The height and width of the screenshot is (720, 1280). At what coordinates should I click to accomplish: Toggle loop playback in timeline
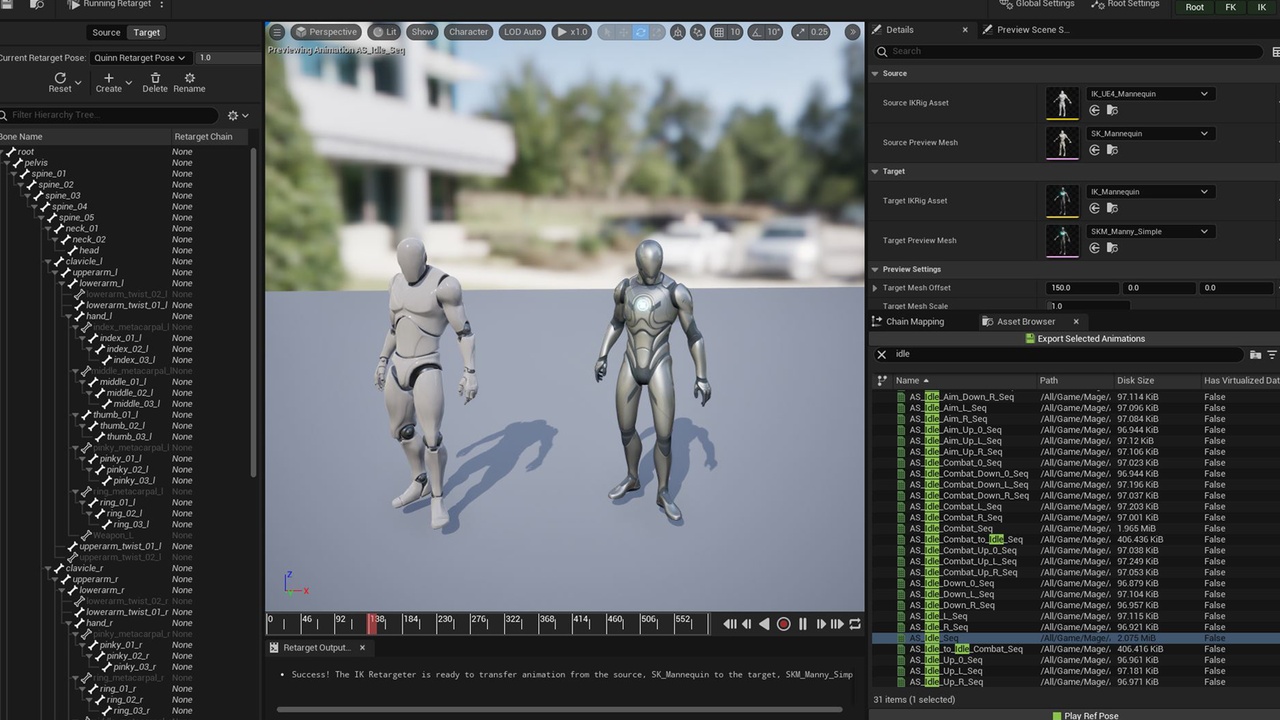click(x=855, y=624)
